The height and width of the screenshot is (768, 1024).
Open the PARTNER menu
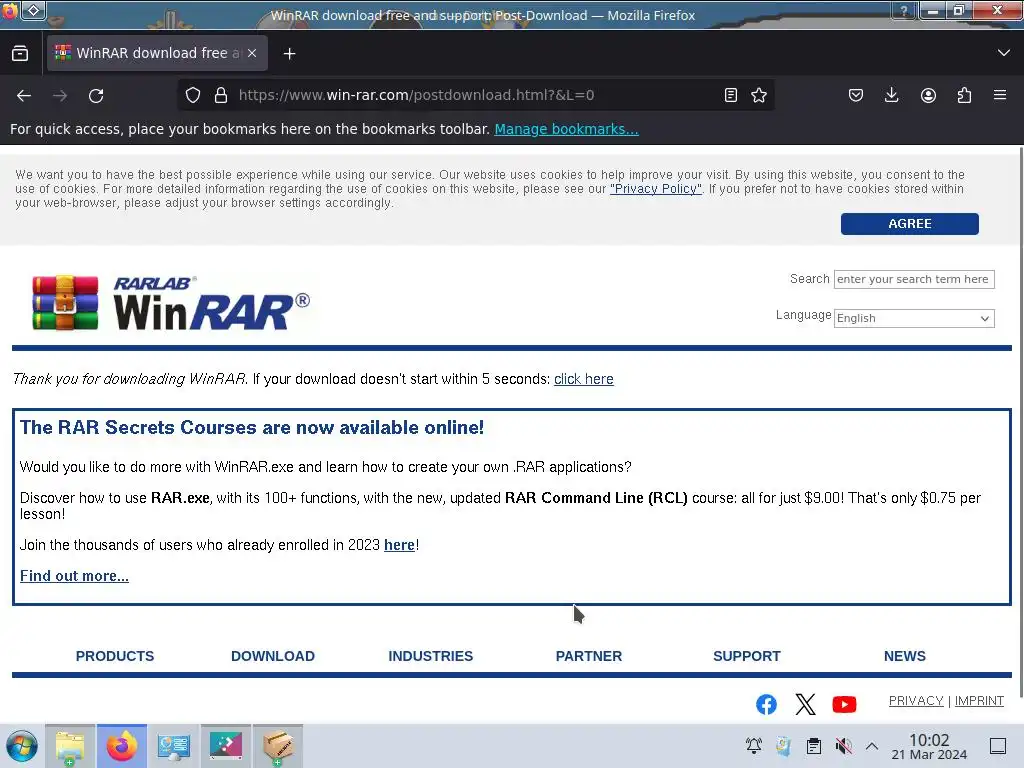click(588, 656)
